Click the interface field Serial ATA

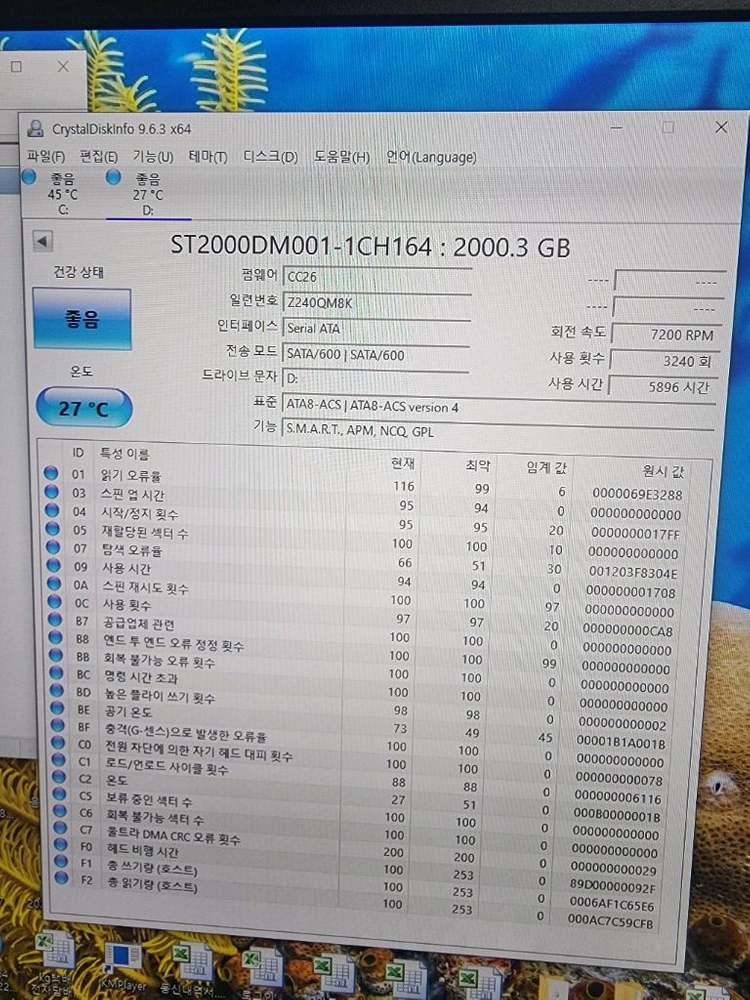(376, 328)
